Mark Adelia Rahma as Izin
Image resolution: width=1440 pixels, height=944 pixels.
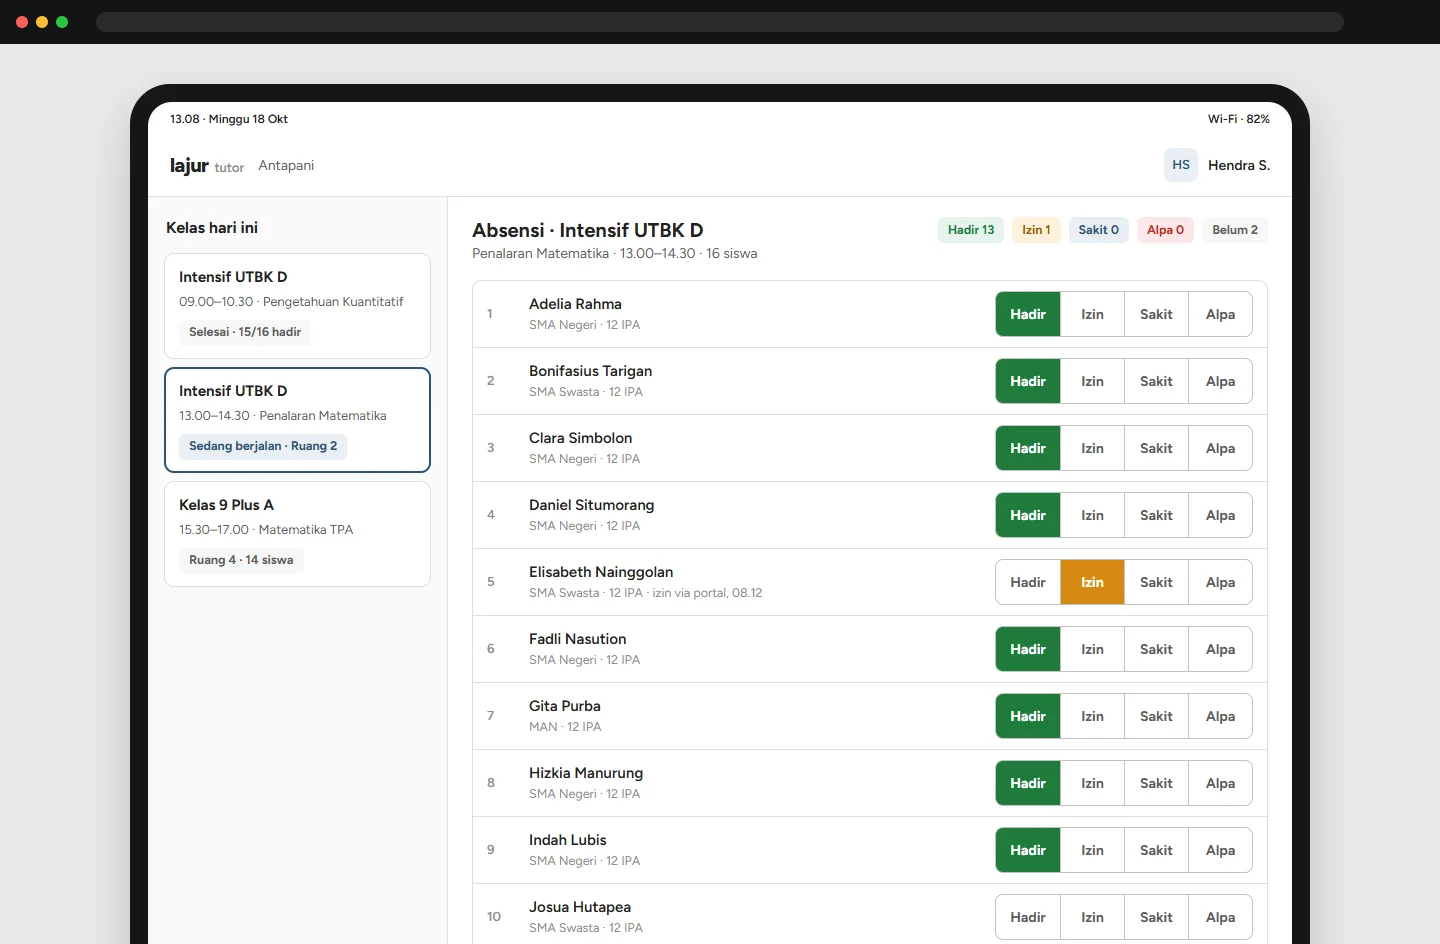point(1092,314)
